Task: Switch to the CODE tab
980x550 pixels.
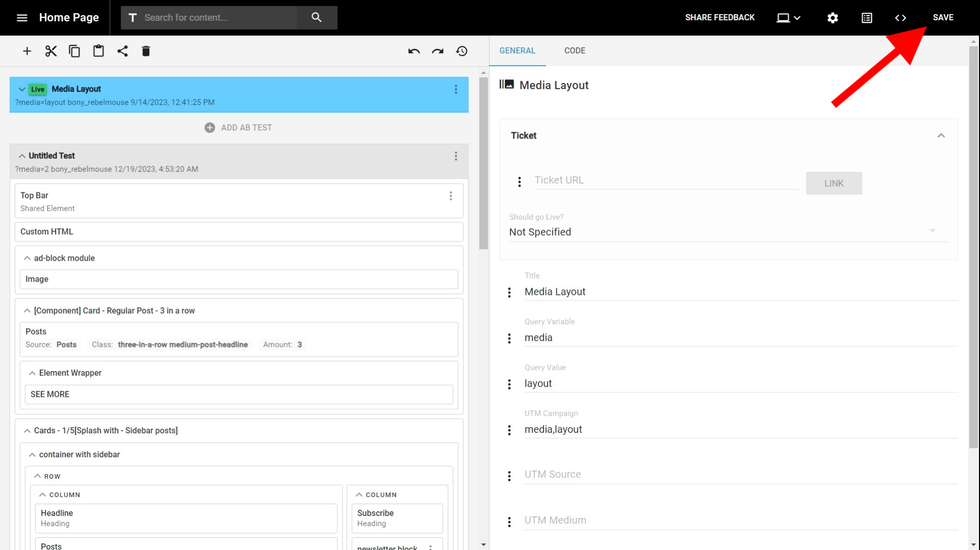Action: click(x=574, y=50)
